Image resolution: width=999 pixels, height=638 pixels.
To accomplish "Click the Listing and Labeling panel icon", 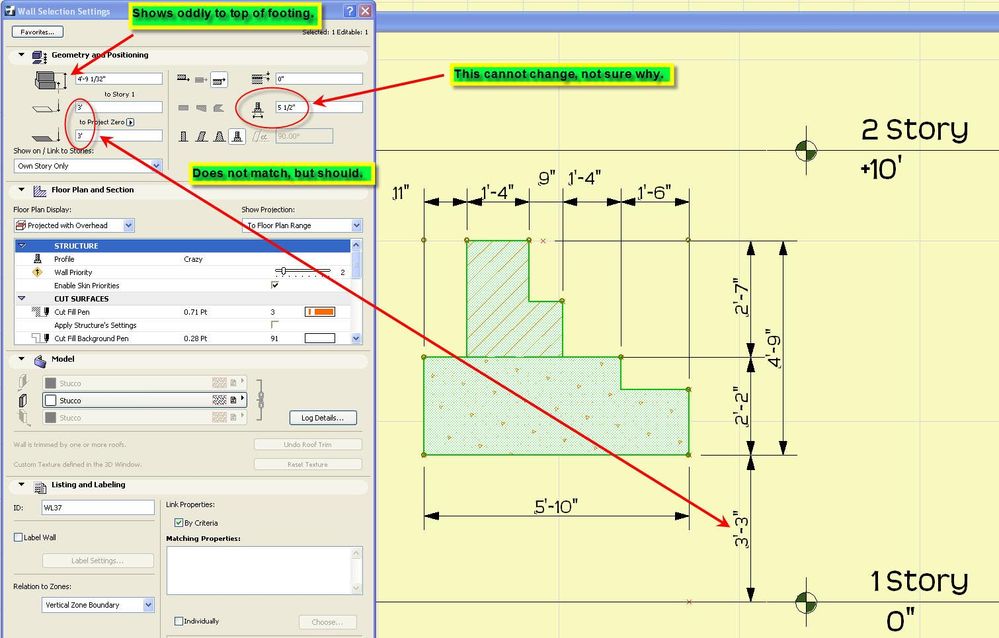I will 40,486.
